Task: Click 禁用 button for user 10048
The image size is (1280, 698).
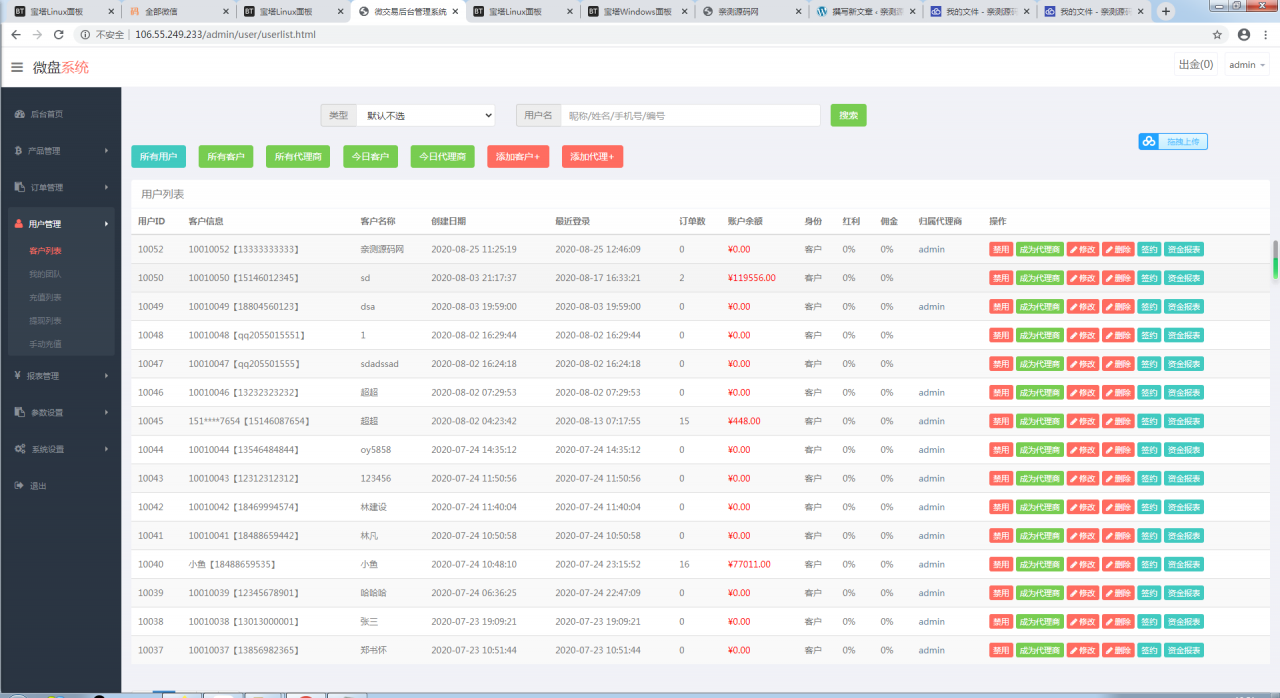Action: coord(1001,335)
